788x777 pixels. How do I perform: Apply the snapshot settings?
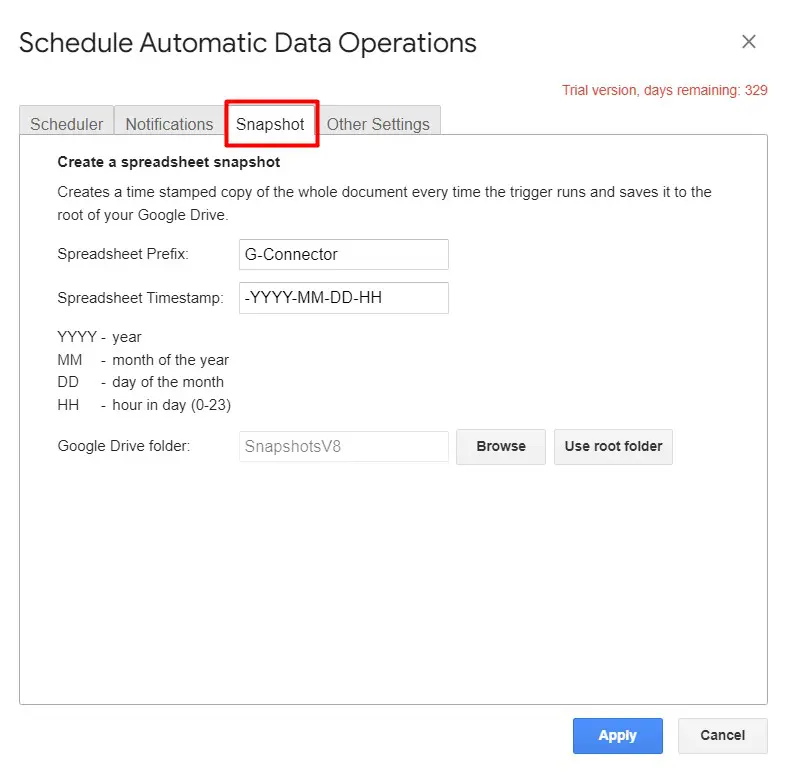(617, 735)
